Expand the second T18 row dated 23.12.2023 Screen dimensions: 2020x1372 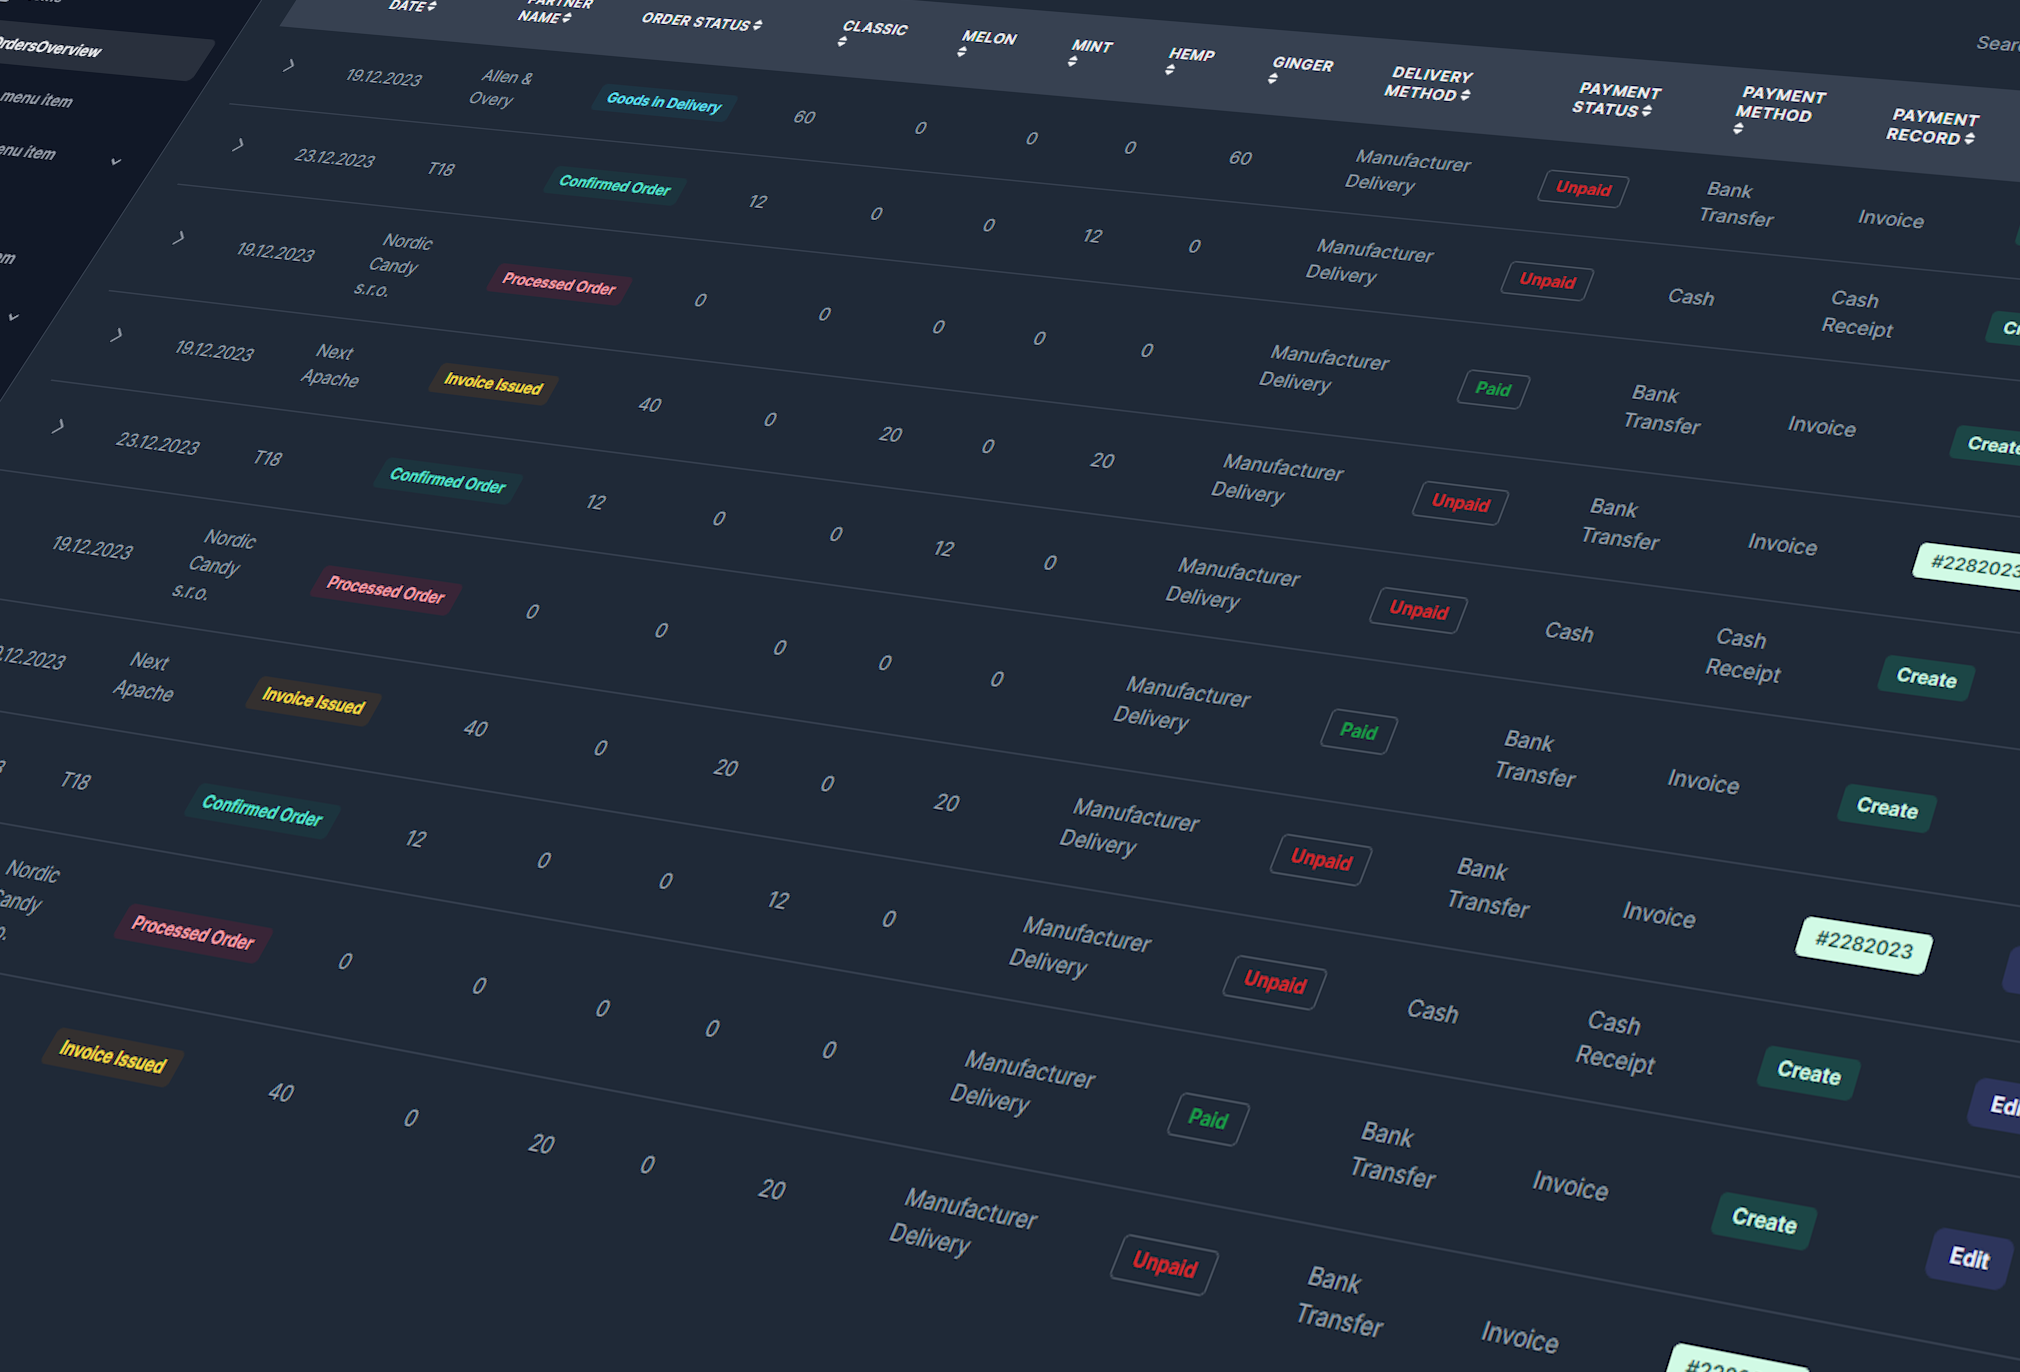[58, 427]
